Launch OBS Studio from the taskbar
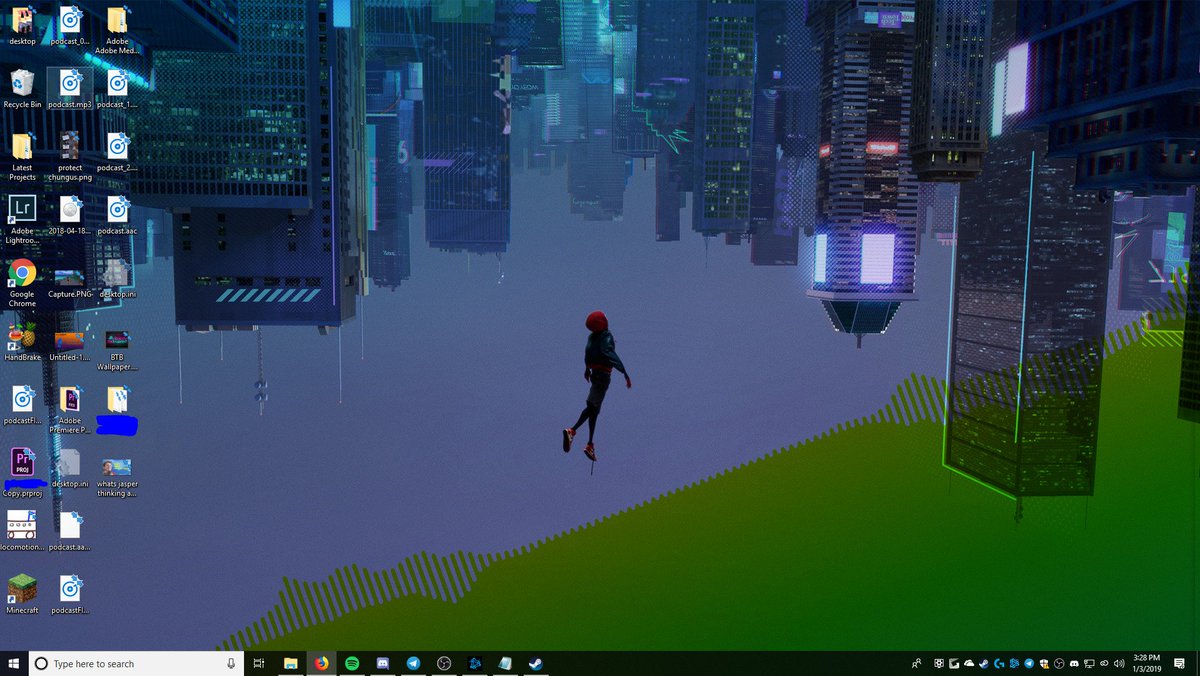This screenshot has height=676, width=1200. (x=444, y=662)
